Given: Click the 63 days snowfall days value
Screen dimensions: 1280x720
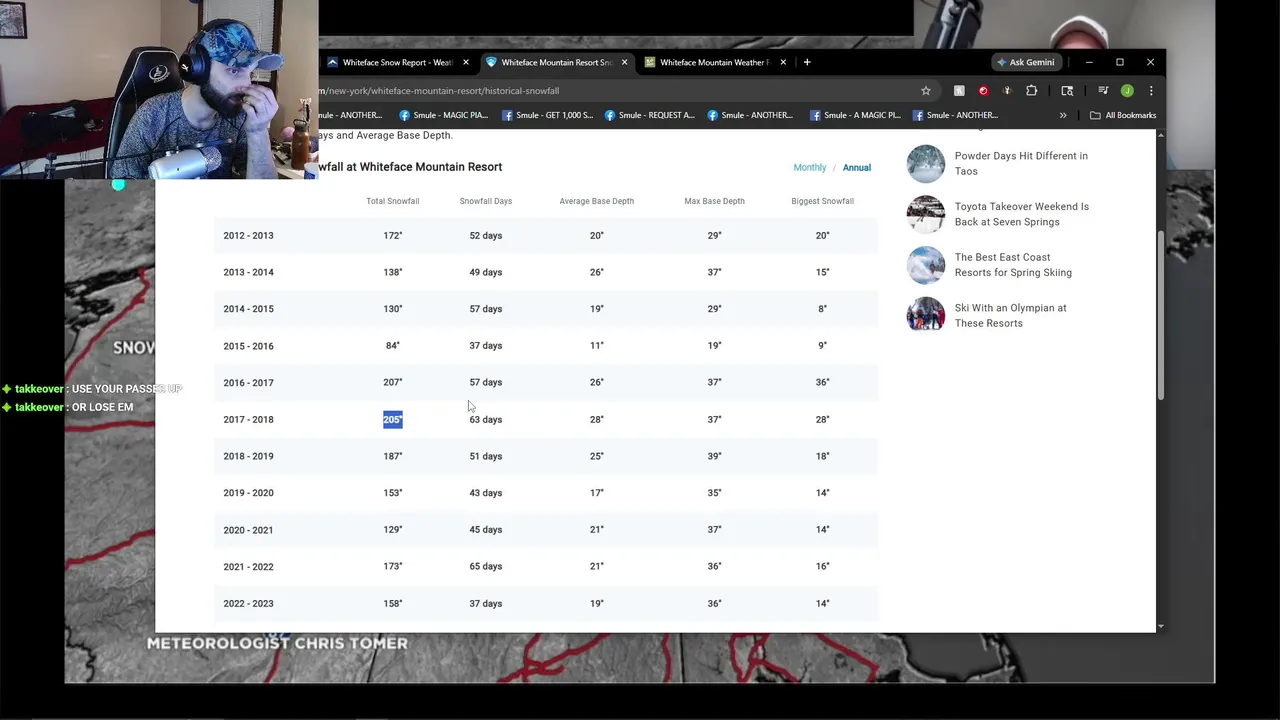Looking at the screenshot, I should [x=486, y=419].
